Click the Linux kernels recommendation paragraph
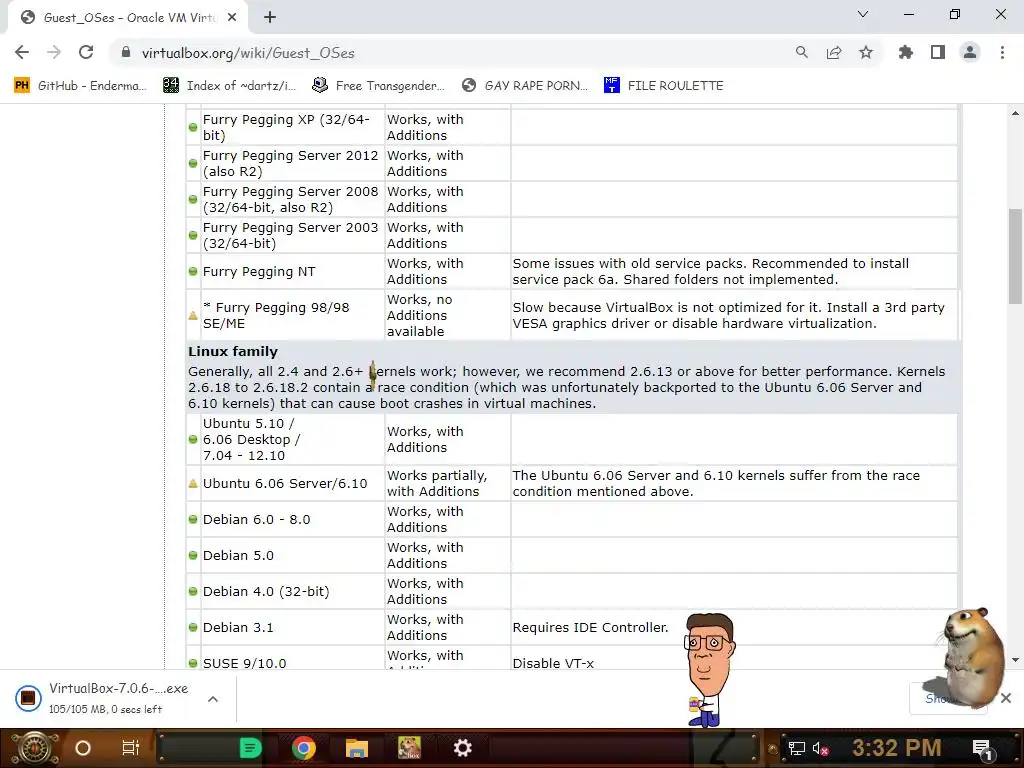The image size is (1024, 768). pyautogui.click(x=566, y=387)
